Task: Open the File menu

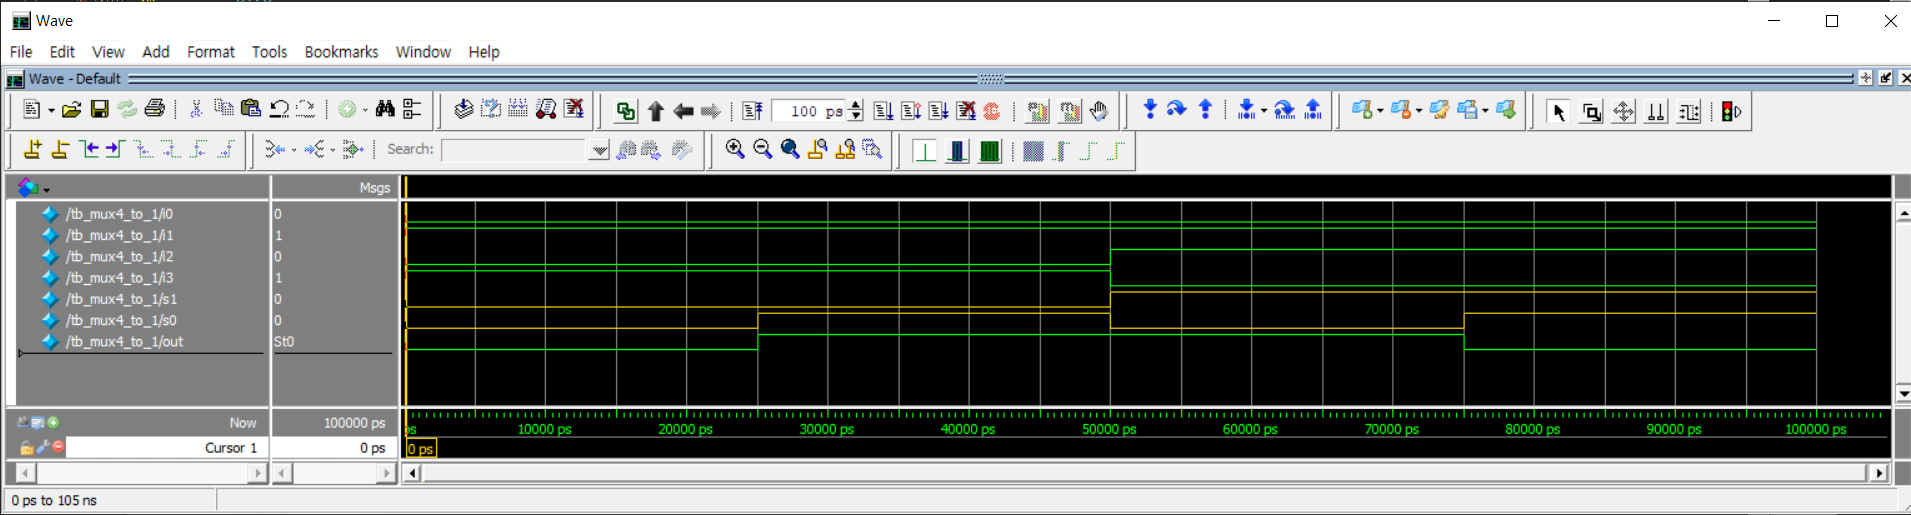Action: (21, 52)
